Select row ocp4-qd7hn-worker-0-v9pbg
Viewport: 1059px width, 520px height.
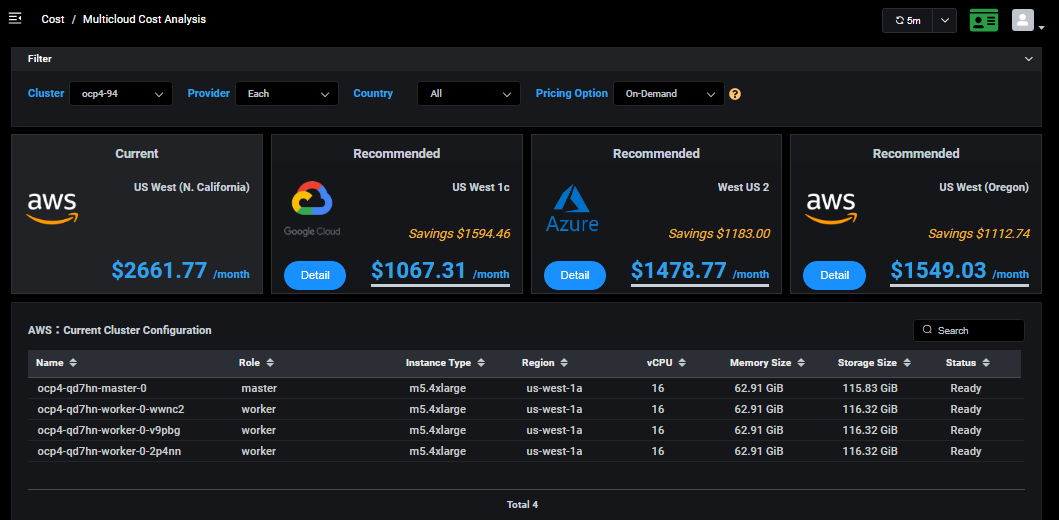coord(524,430)
